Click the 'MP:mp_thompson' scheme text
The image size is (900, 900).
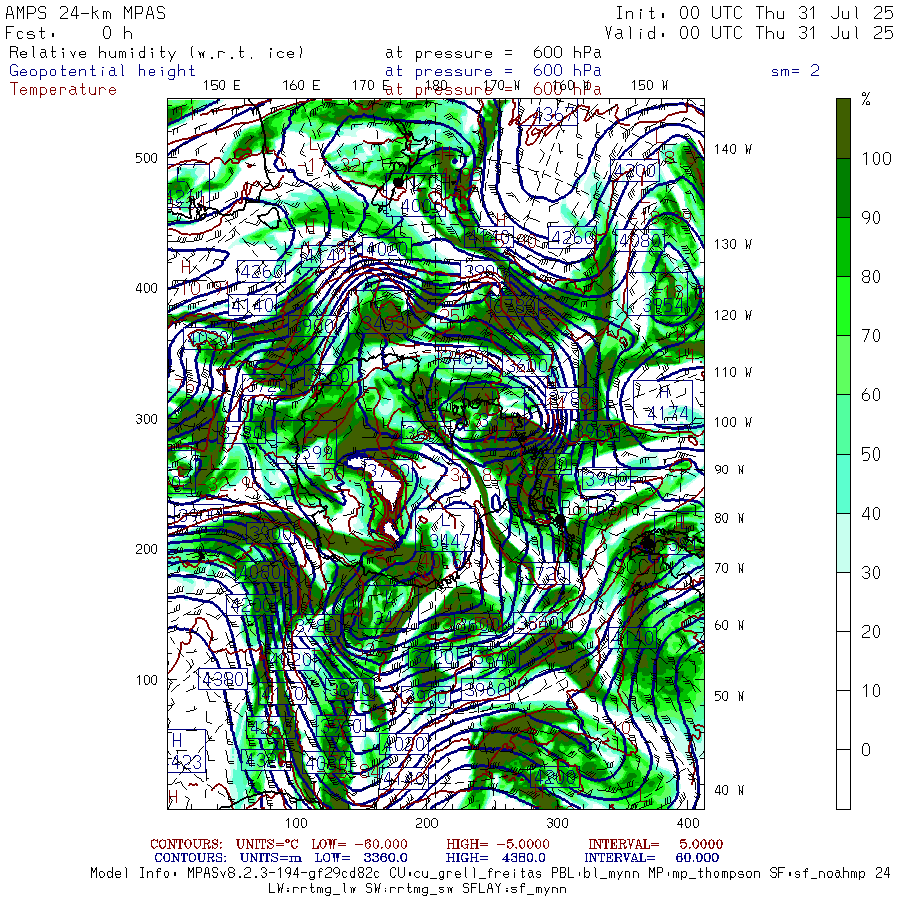tap(703, 874)
